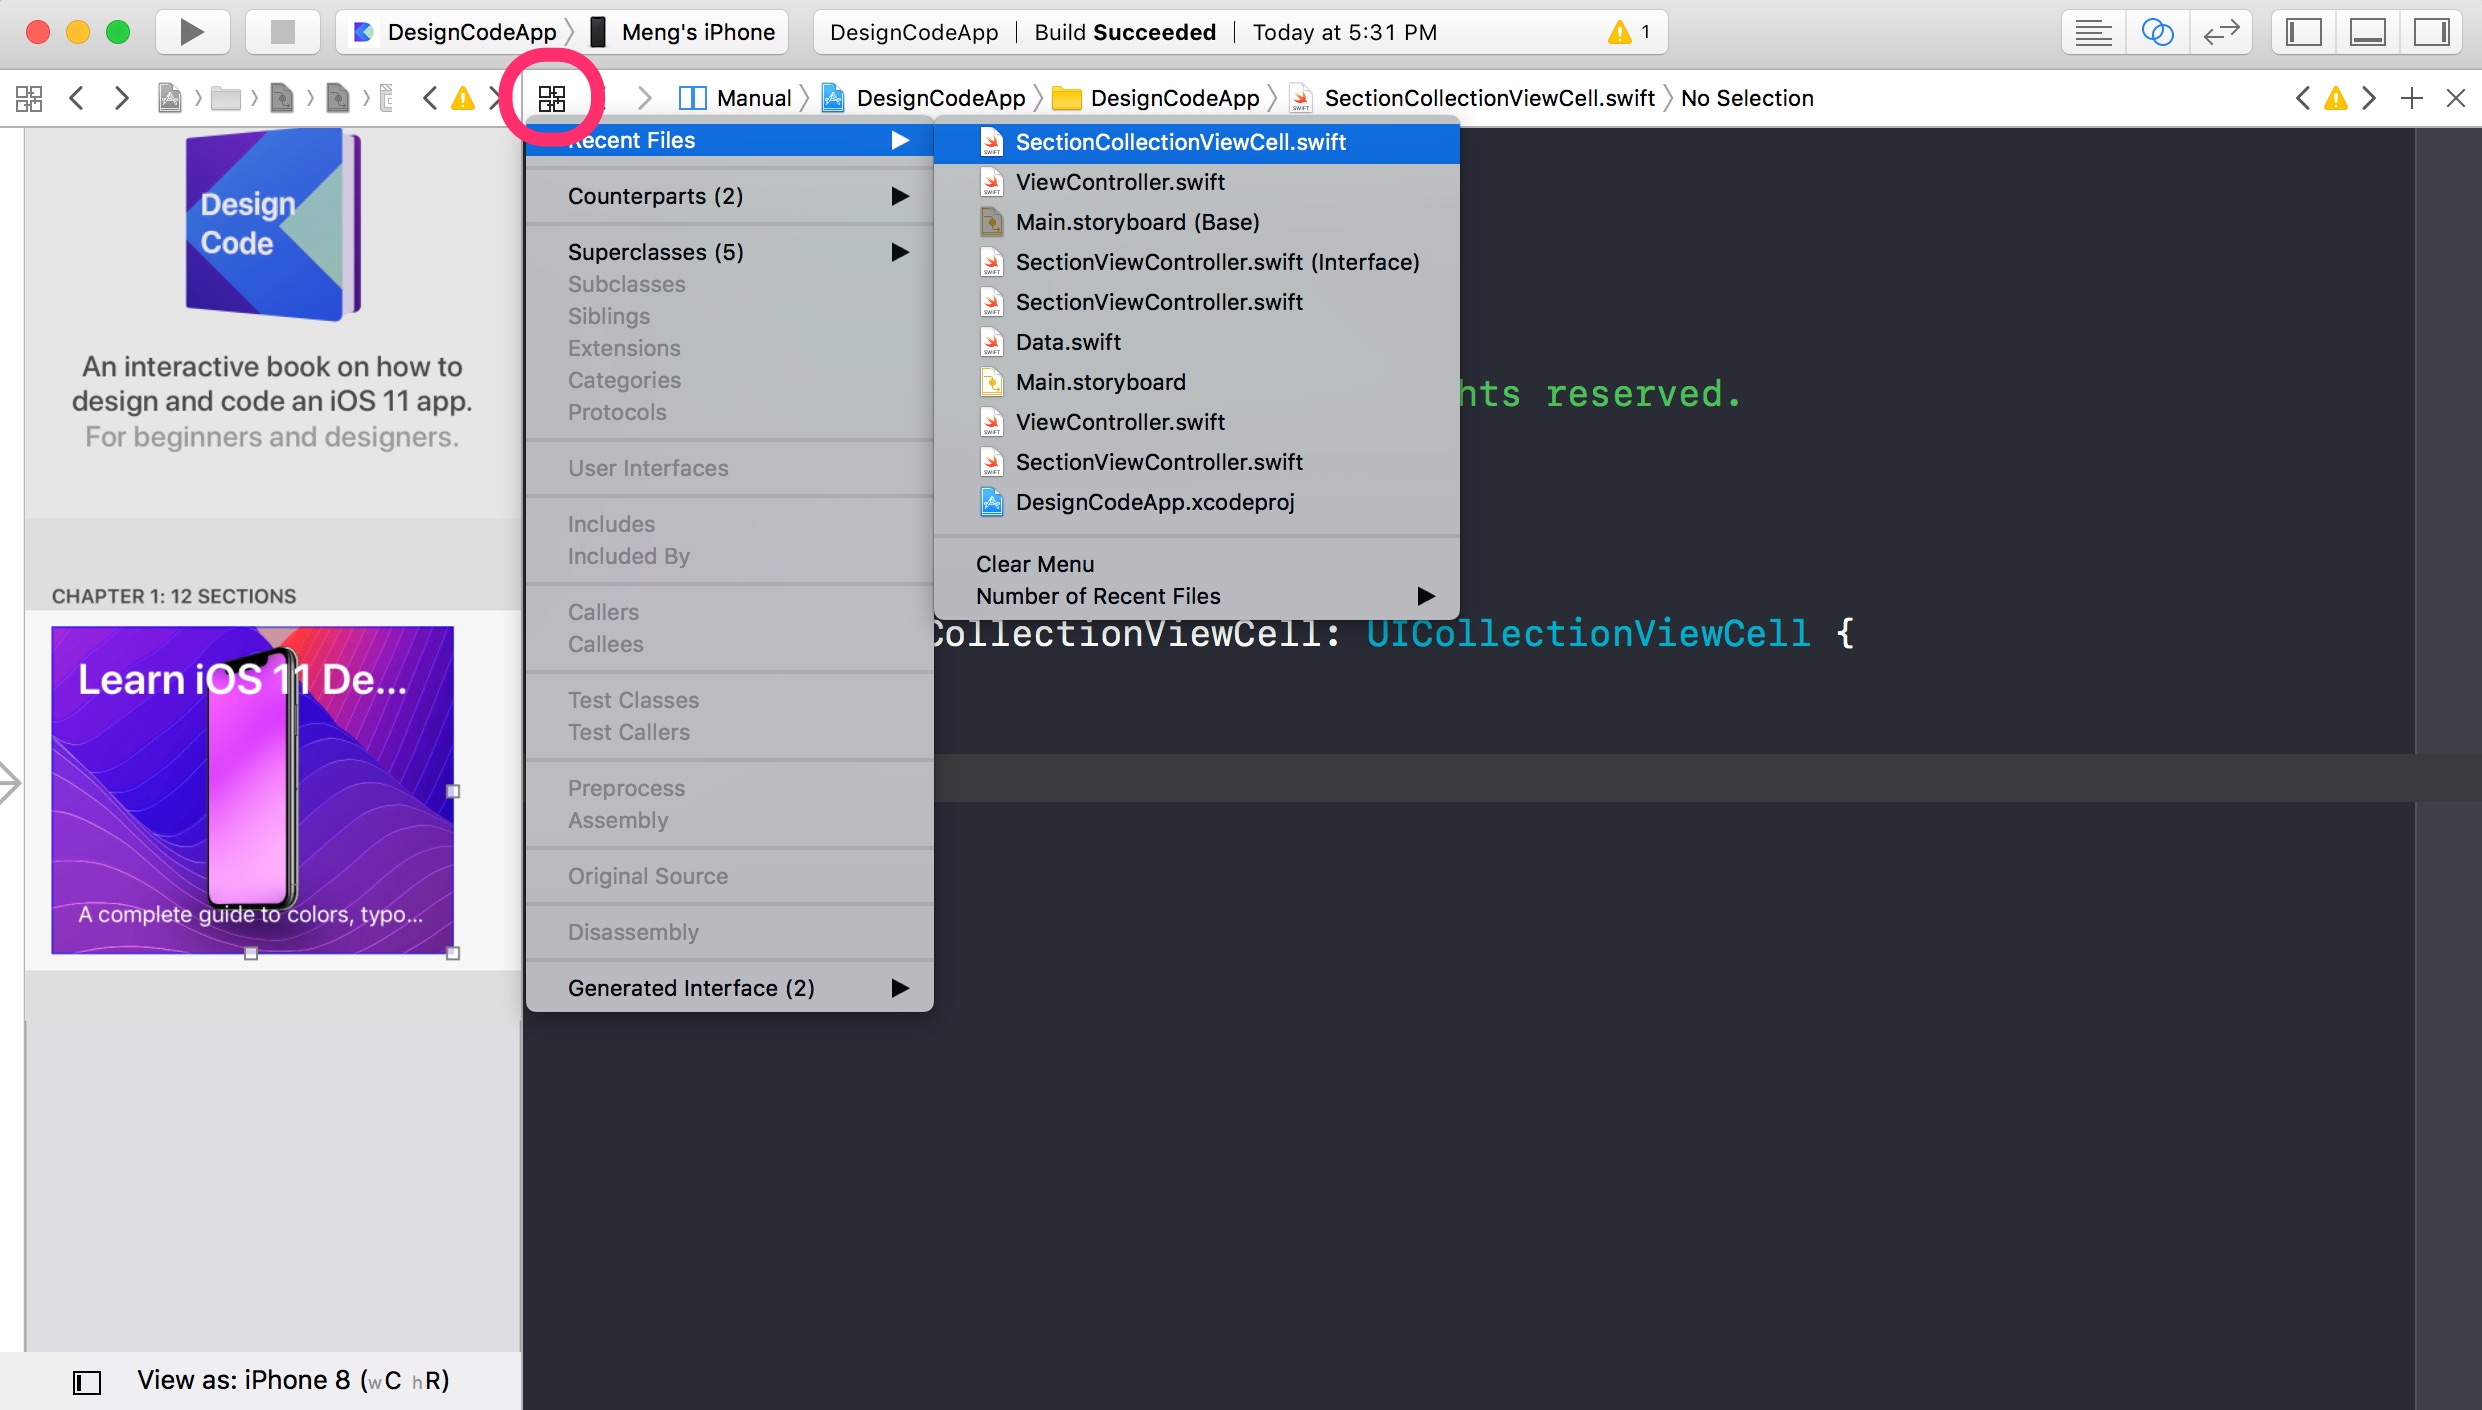Viewport: 2482px width, 1410px height.
Task: Change View as: iPhone 8 device
Action: pyautogui.click(x=293, y=1380)
